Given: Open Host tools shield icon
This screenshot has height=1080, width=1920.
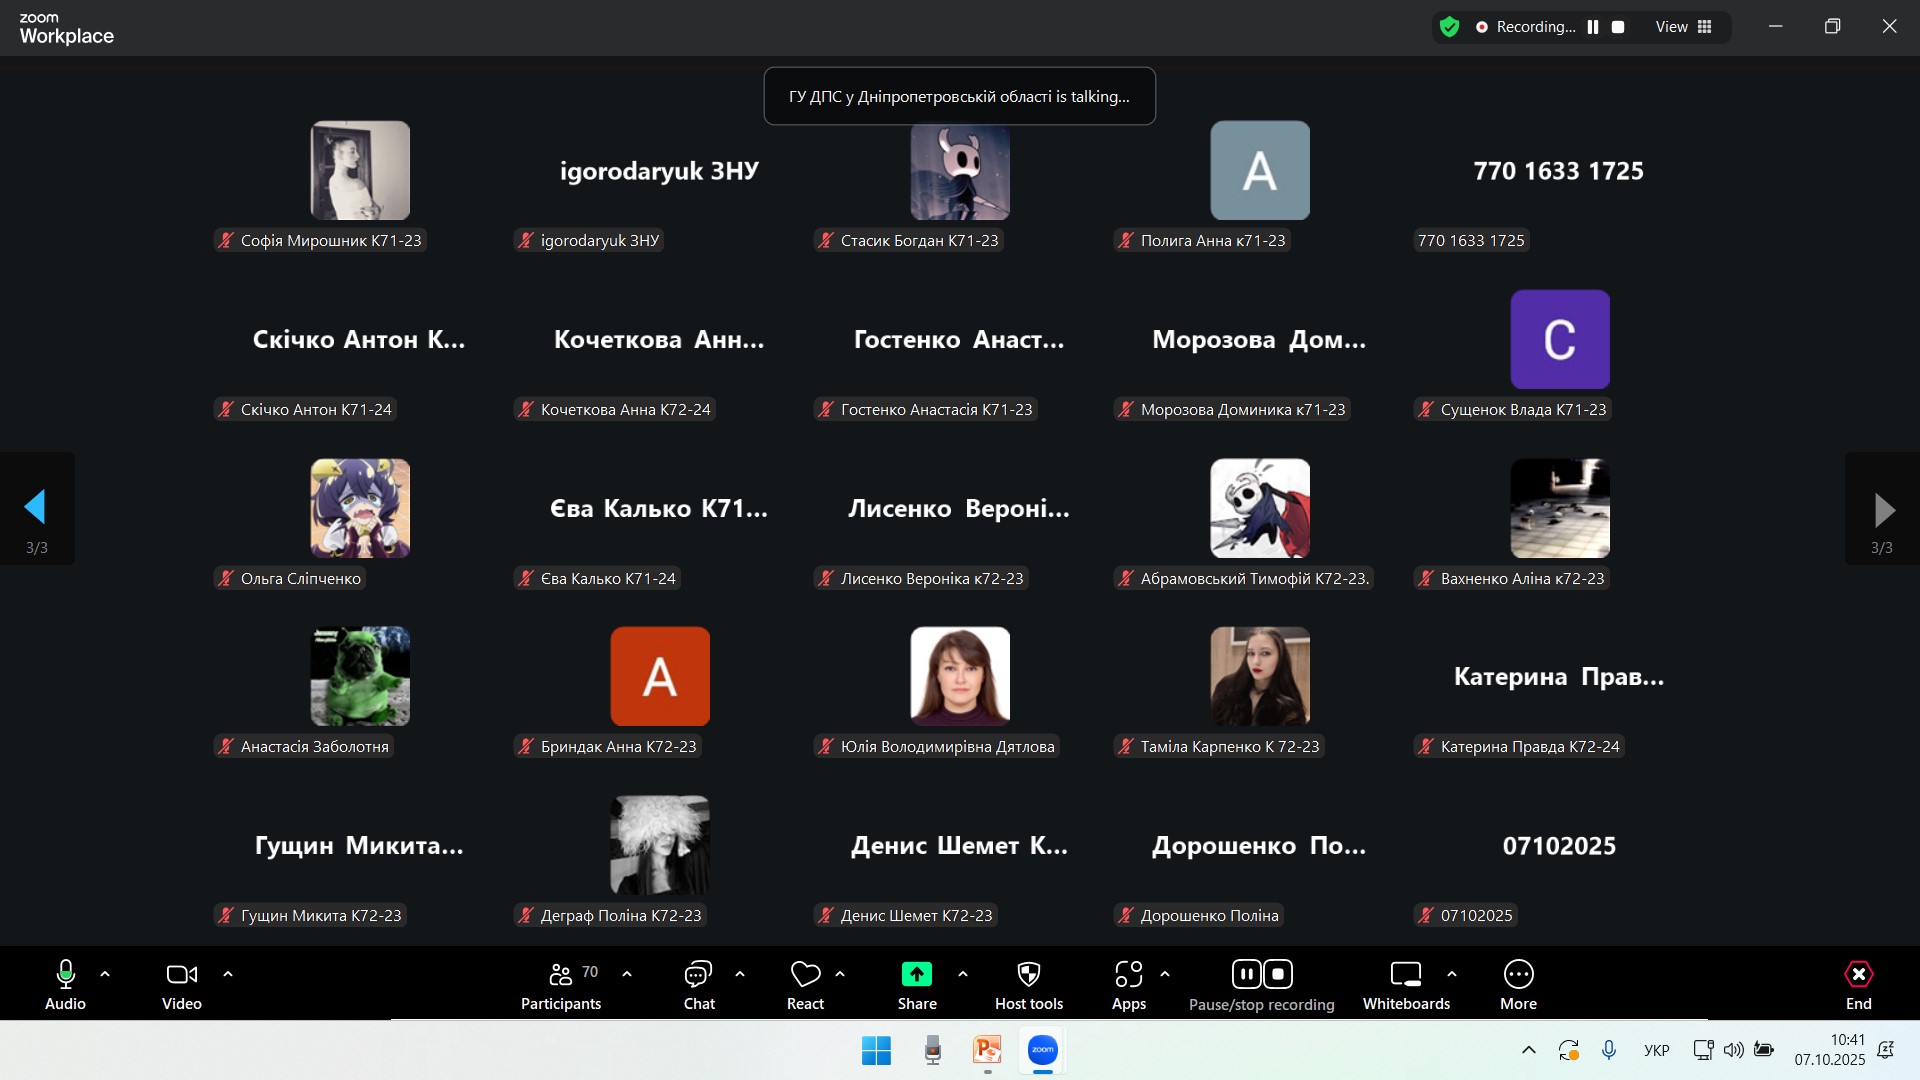Looking at the screenshot, I should (1028, 975).
